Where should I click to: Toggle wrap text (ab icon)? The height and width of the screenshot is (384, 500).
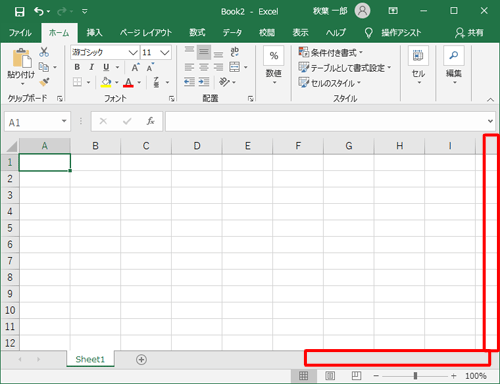click(x=235, y=52)
